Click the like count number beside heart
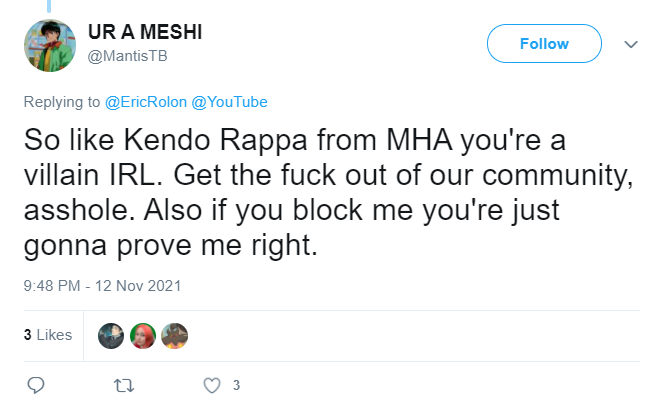660x408 pixels. tap(237, 385)
